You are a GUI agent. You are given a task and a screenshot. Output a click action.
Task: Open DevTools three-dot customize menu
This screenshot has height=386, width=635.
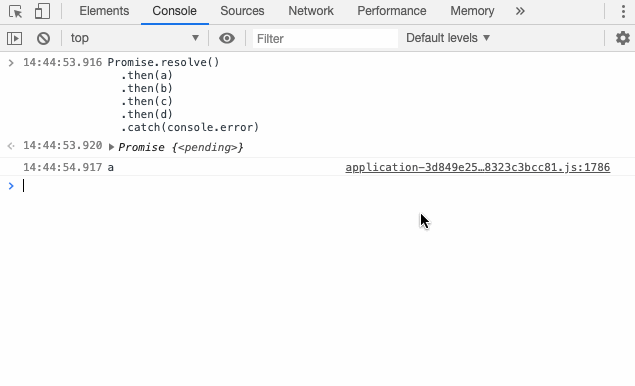(x=623, y=11)
